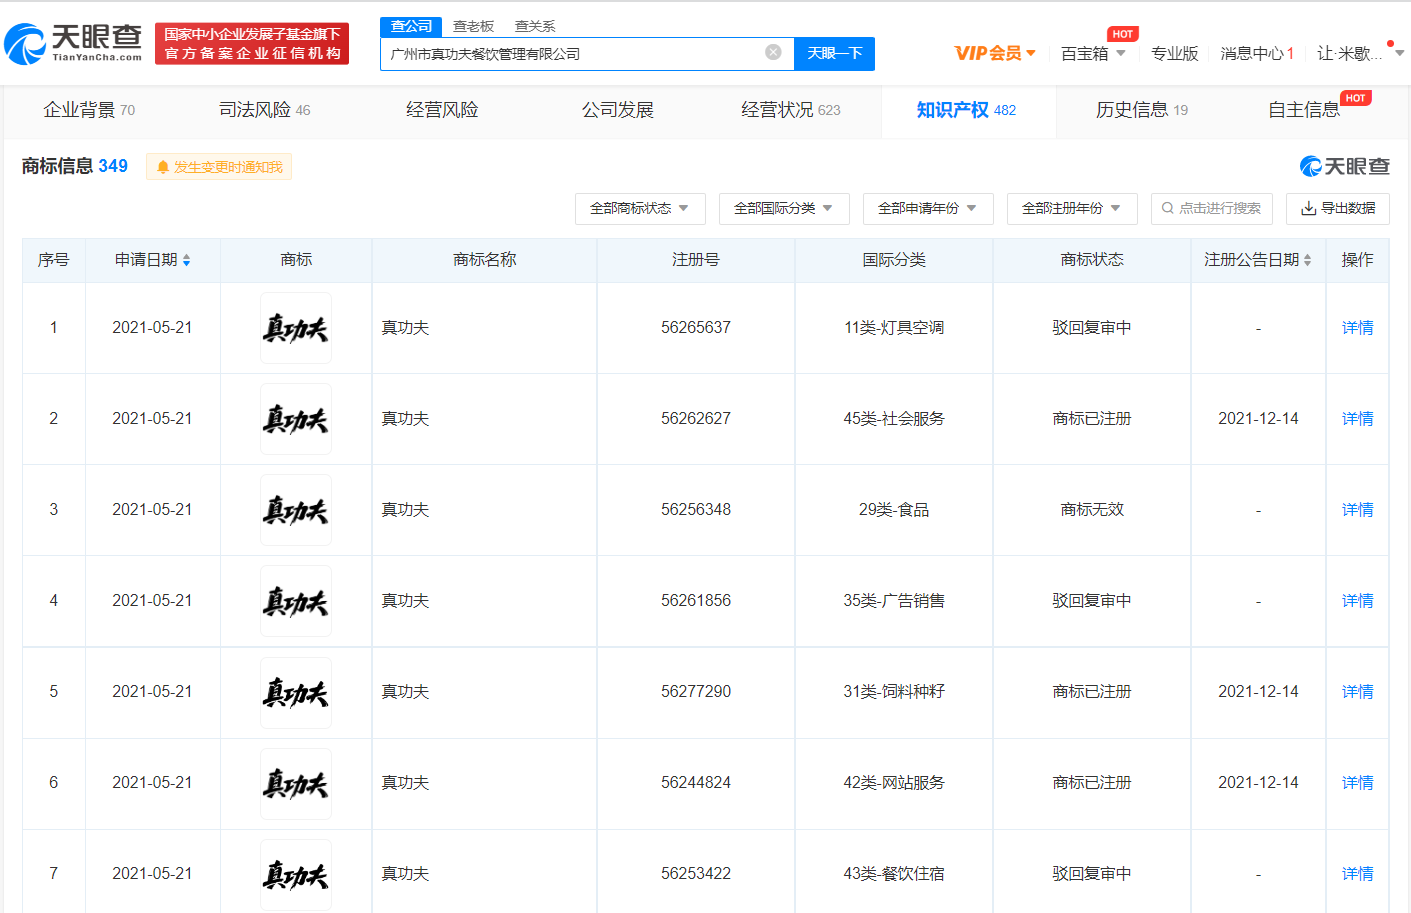Open the 公司发展 tab
The width and height of the screenshot is (1411, 913).
tap(618, 110)
